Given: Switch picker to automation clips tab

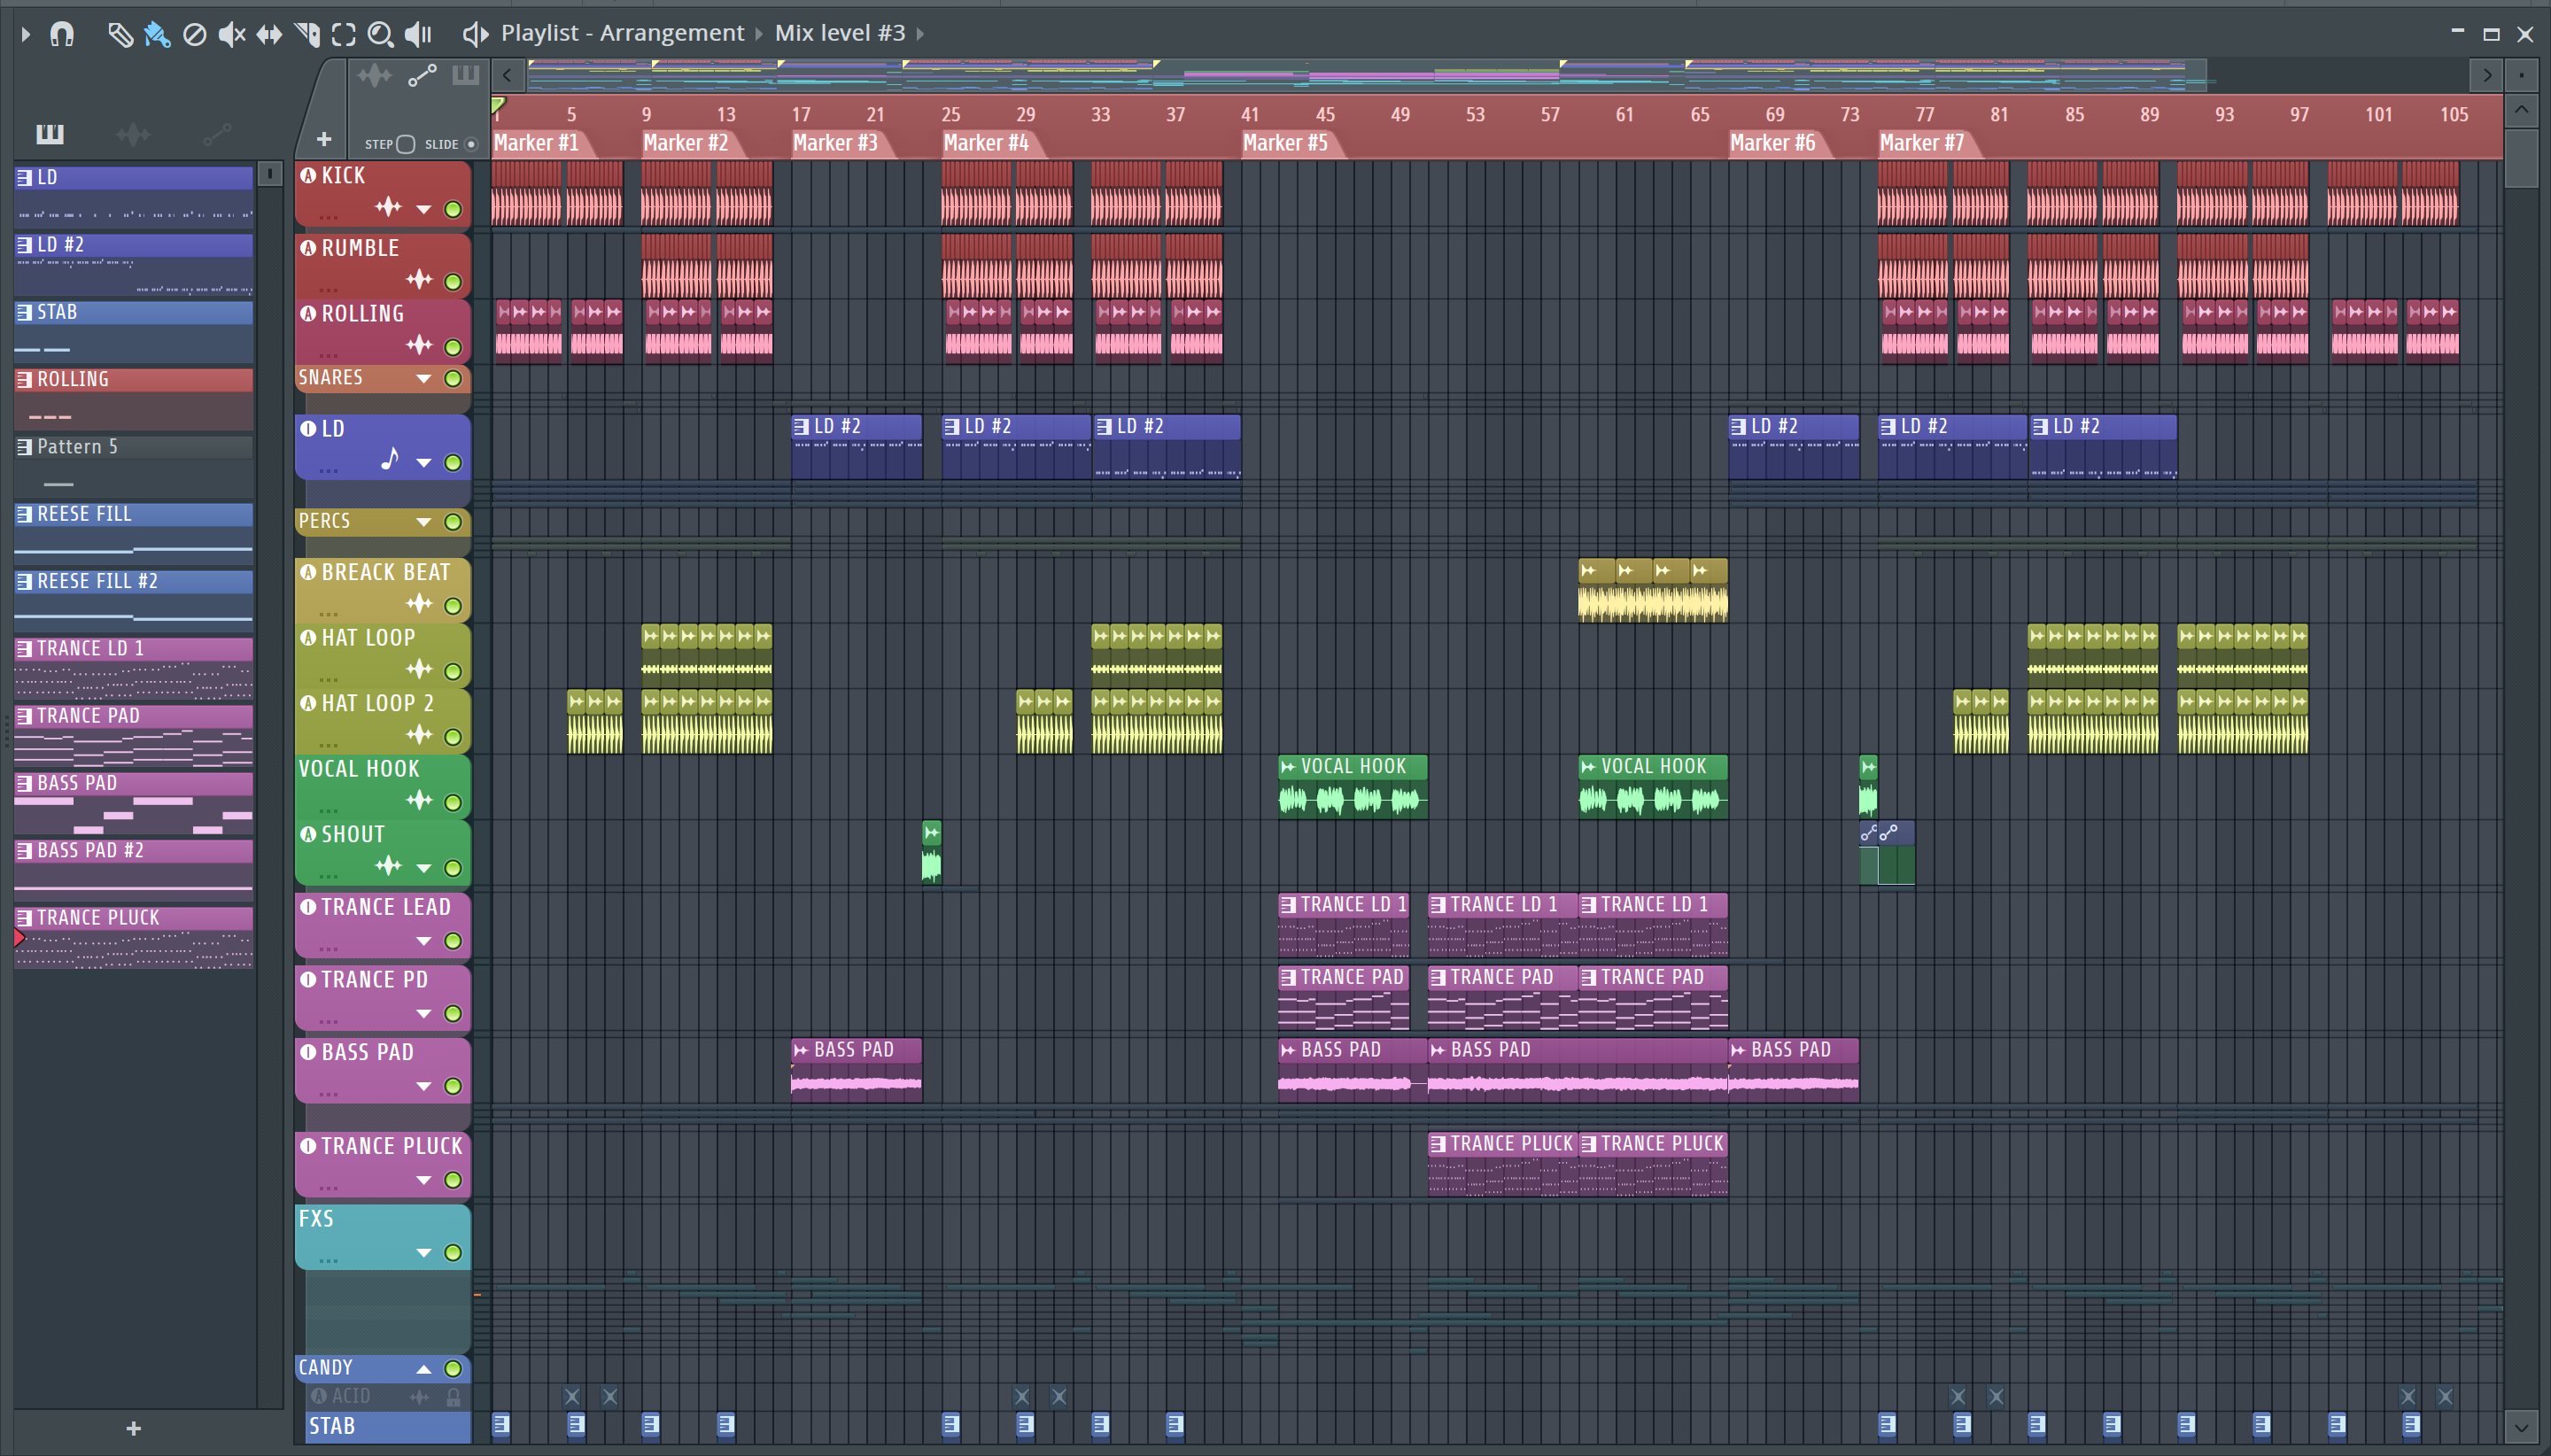Looking at the screenshot, I should (217, 134).
